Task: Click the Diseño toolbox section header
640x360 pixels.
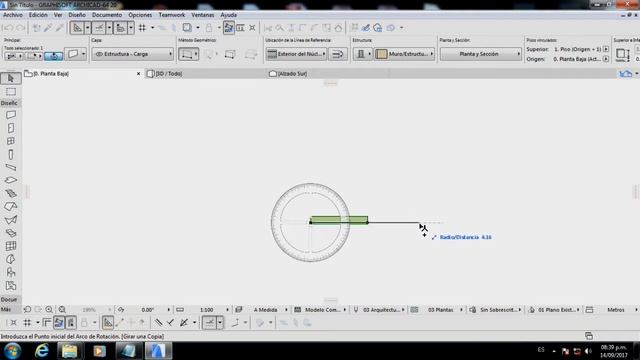Action: (9, 103)
